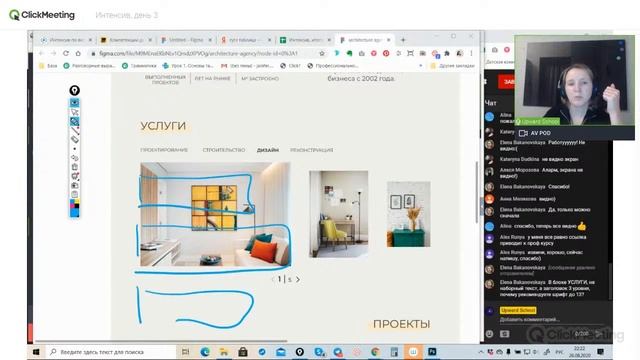Click the chat comment input field
This screenshot has height=360, width=640.
pos(551,320)
